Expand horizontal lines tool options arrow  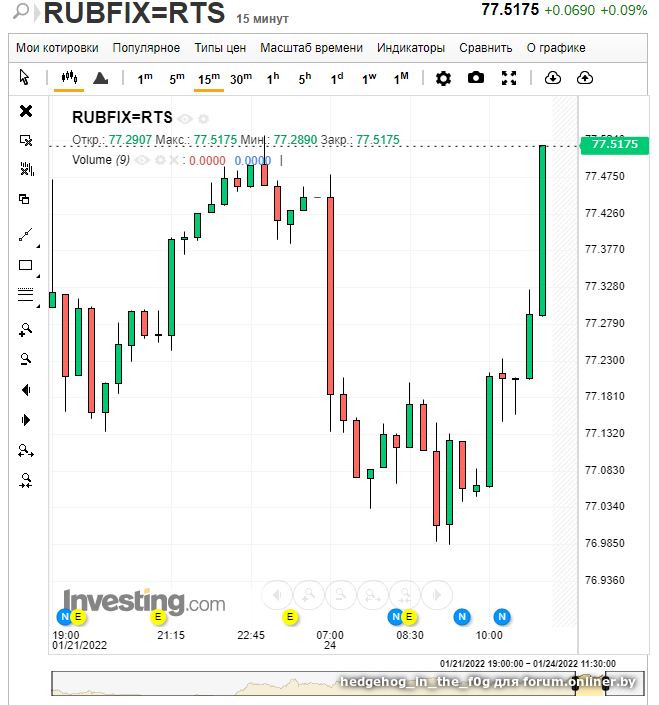pos(38,306)
